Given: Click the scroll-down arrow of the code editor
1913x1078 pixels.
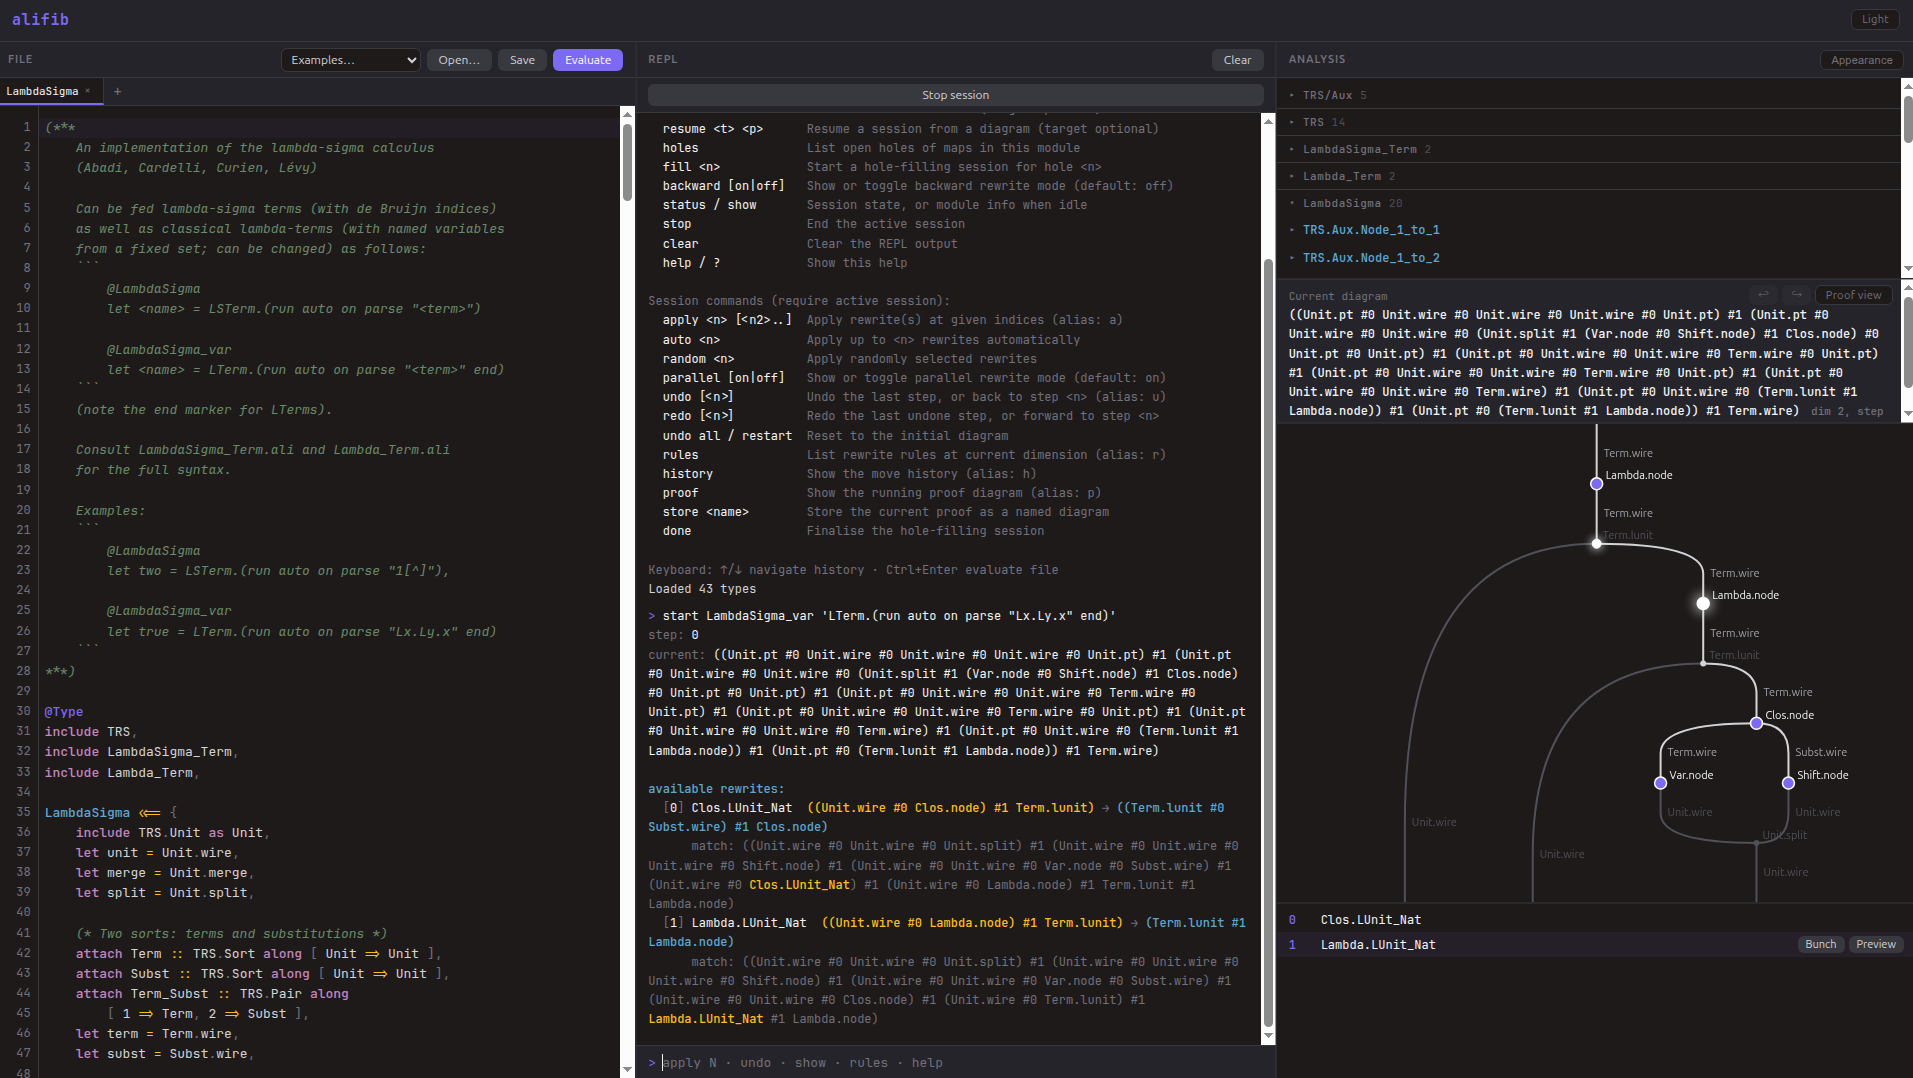Looking at the screenshot, I should click(627, 1069).
